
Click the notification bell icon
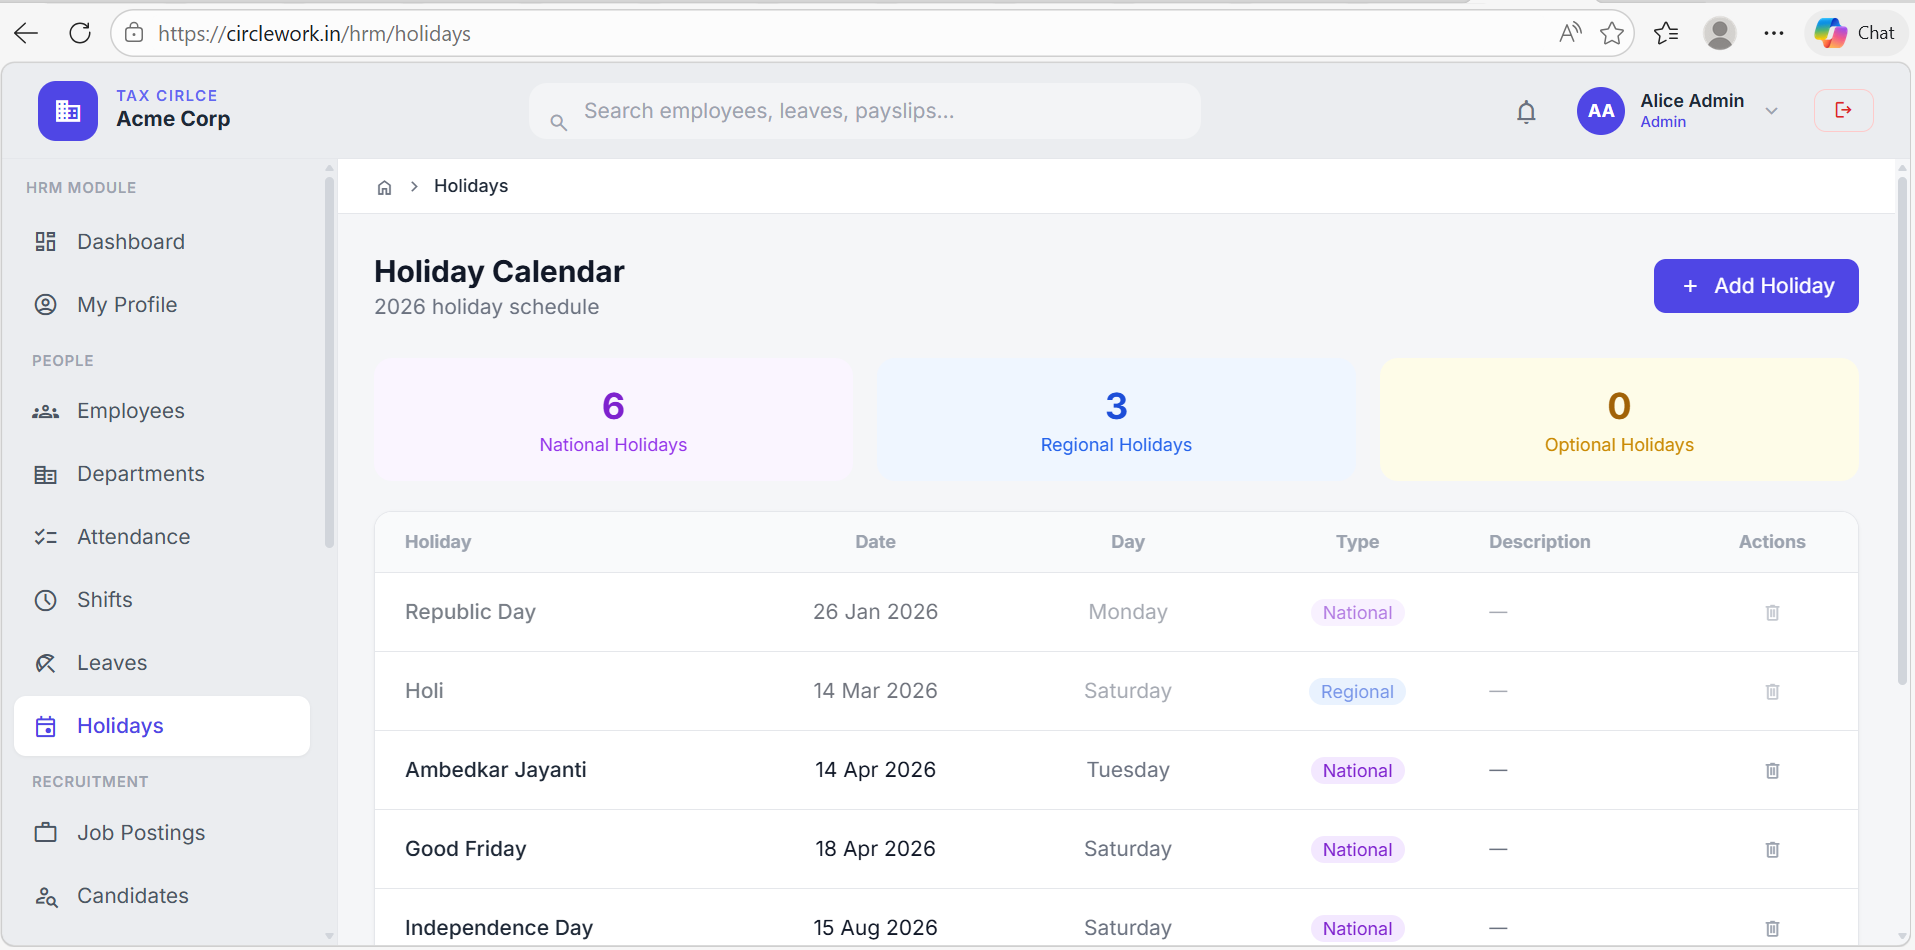coord(1526,111)
